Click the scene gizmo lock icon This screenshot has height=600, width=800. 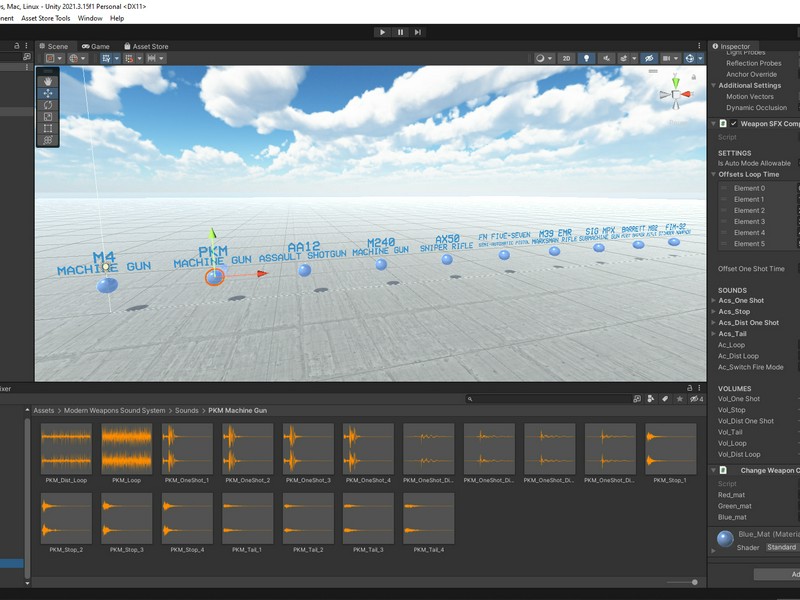point(694,77)
